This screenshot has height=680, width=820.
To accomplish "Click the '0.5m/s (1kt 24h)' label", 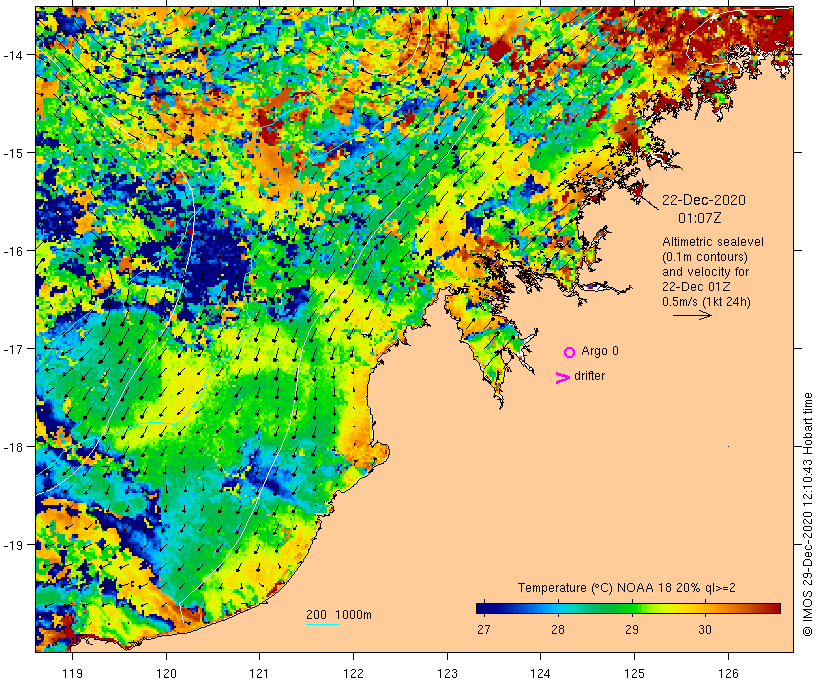I will point(707,302).
